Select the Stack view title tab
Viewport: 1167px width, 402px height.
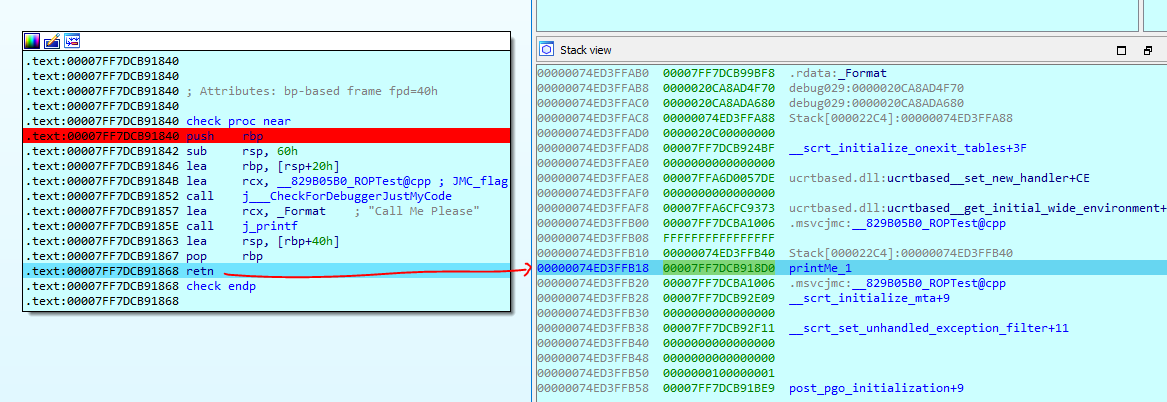[x=585, y=50]
